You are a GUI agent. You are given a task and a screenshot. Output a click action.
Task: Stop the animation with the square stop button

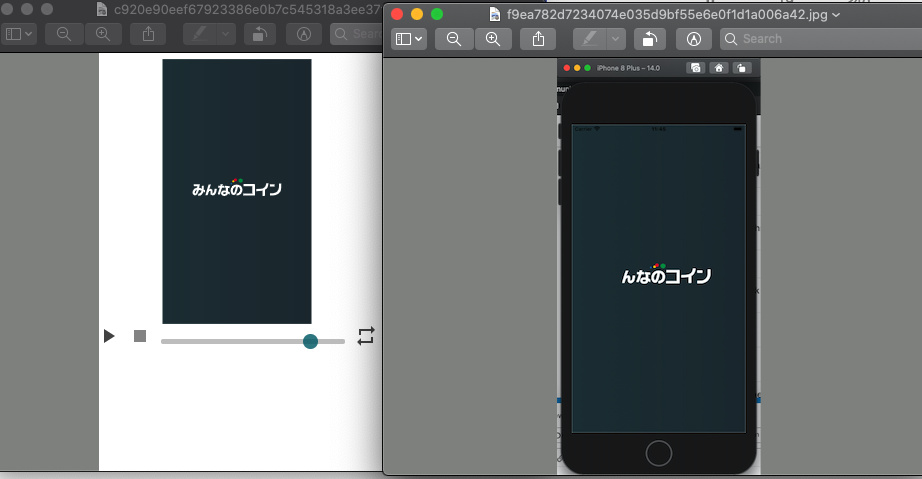click(x=140, y=336)
